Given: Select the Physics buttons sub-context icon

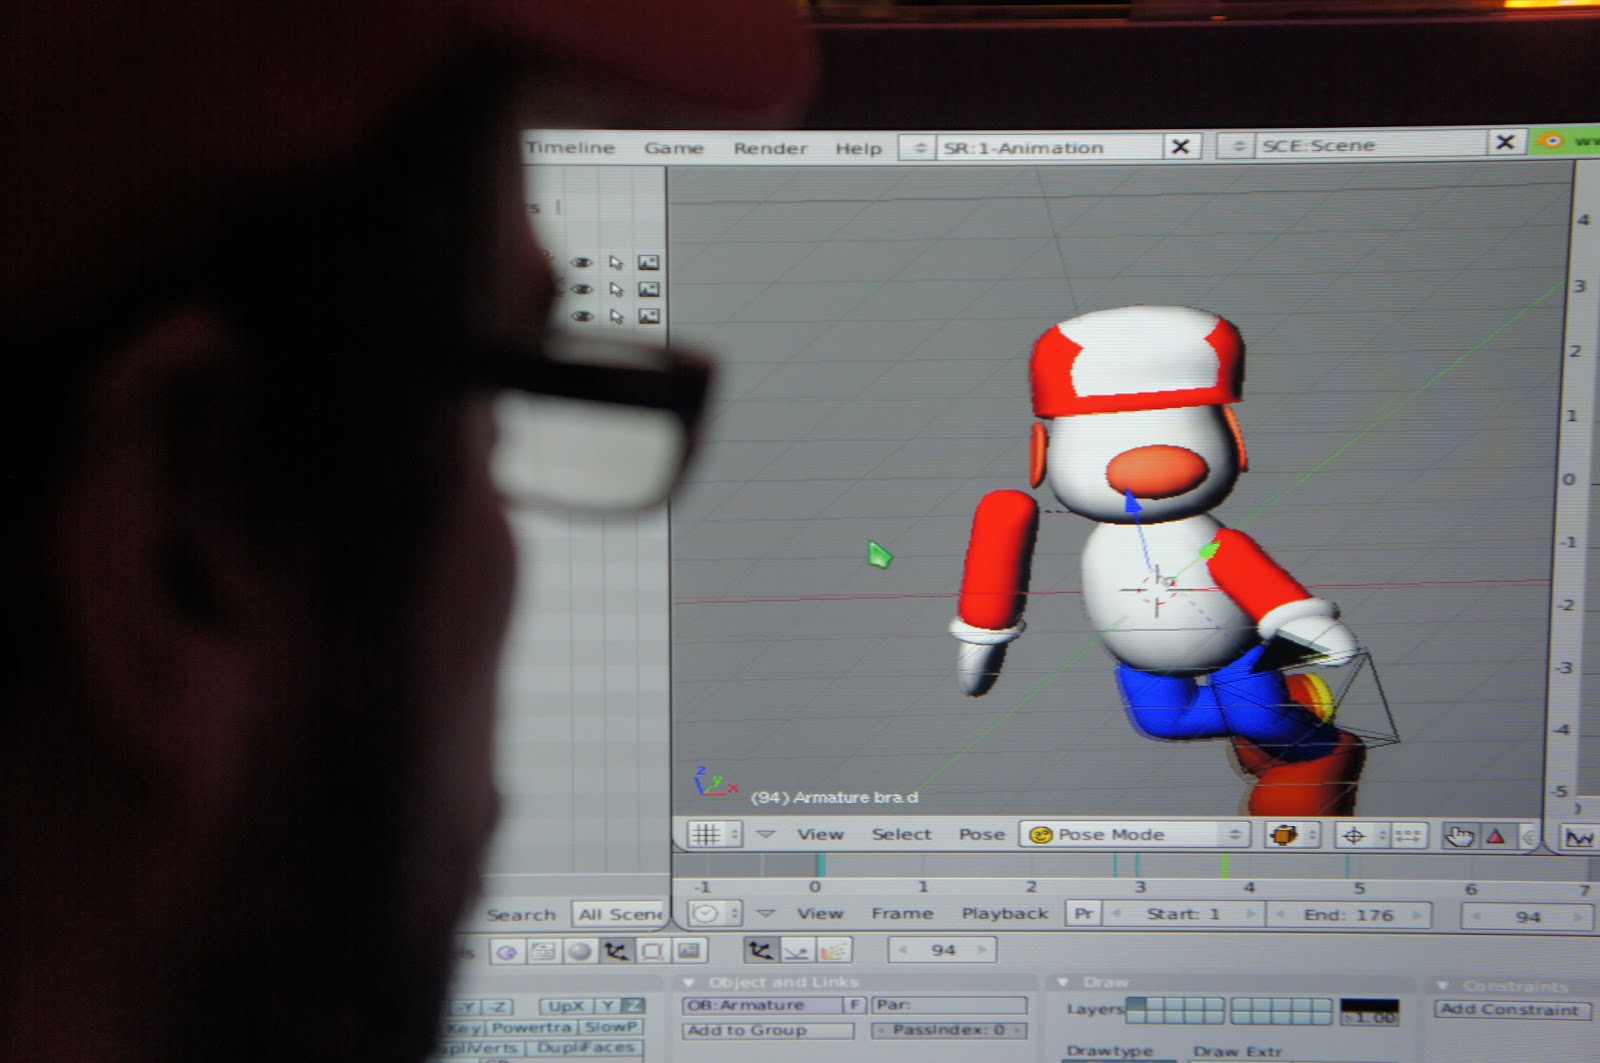Looking at the screenshot, I should coord(797,950).
